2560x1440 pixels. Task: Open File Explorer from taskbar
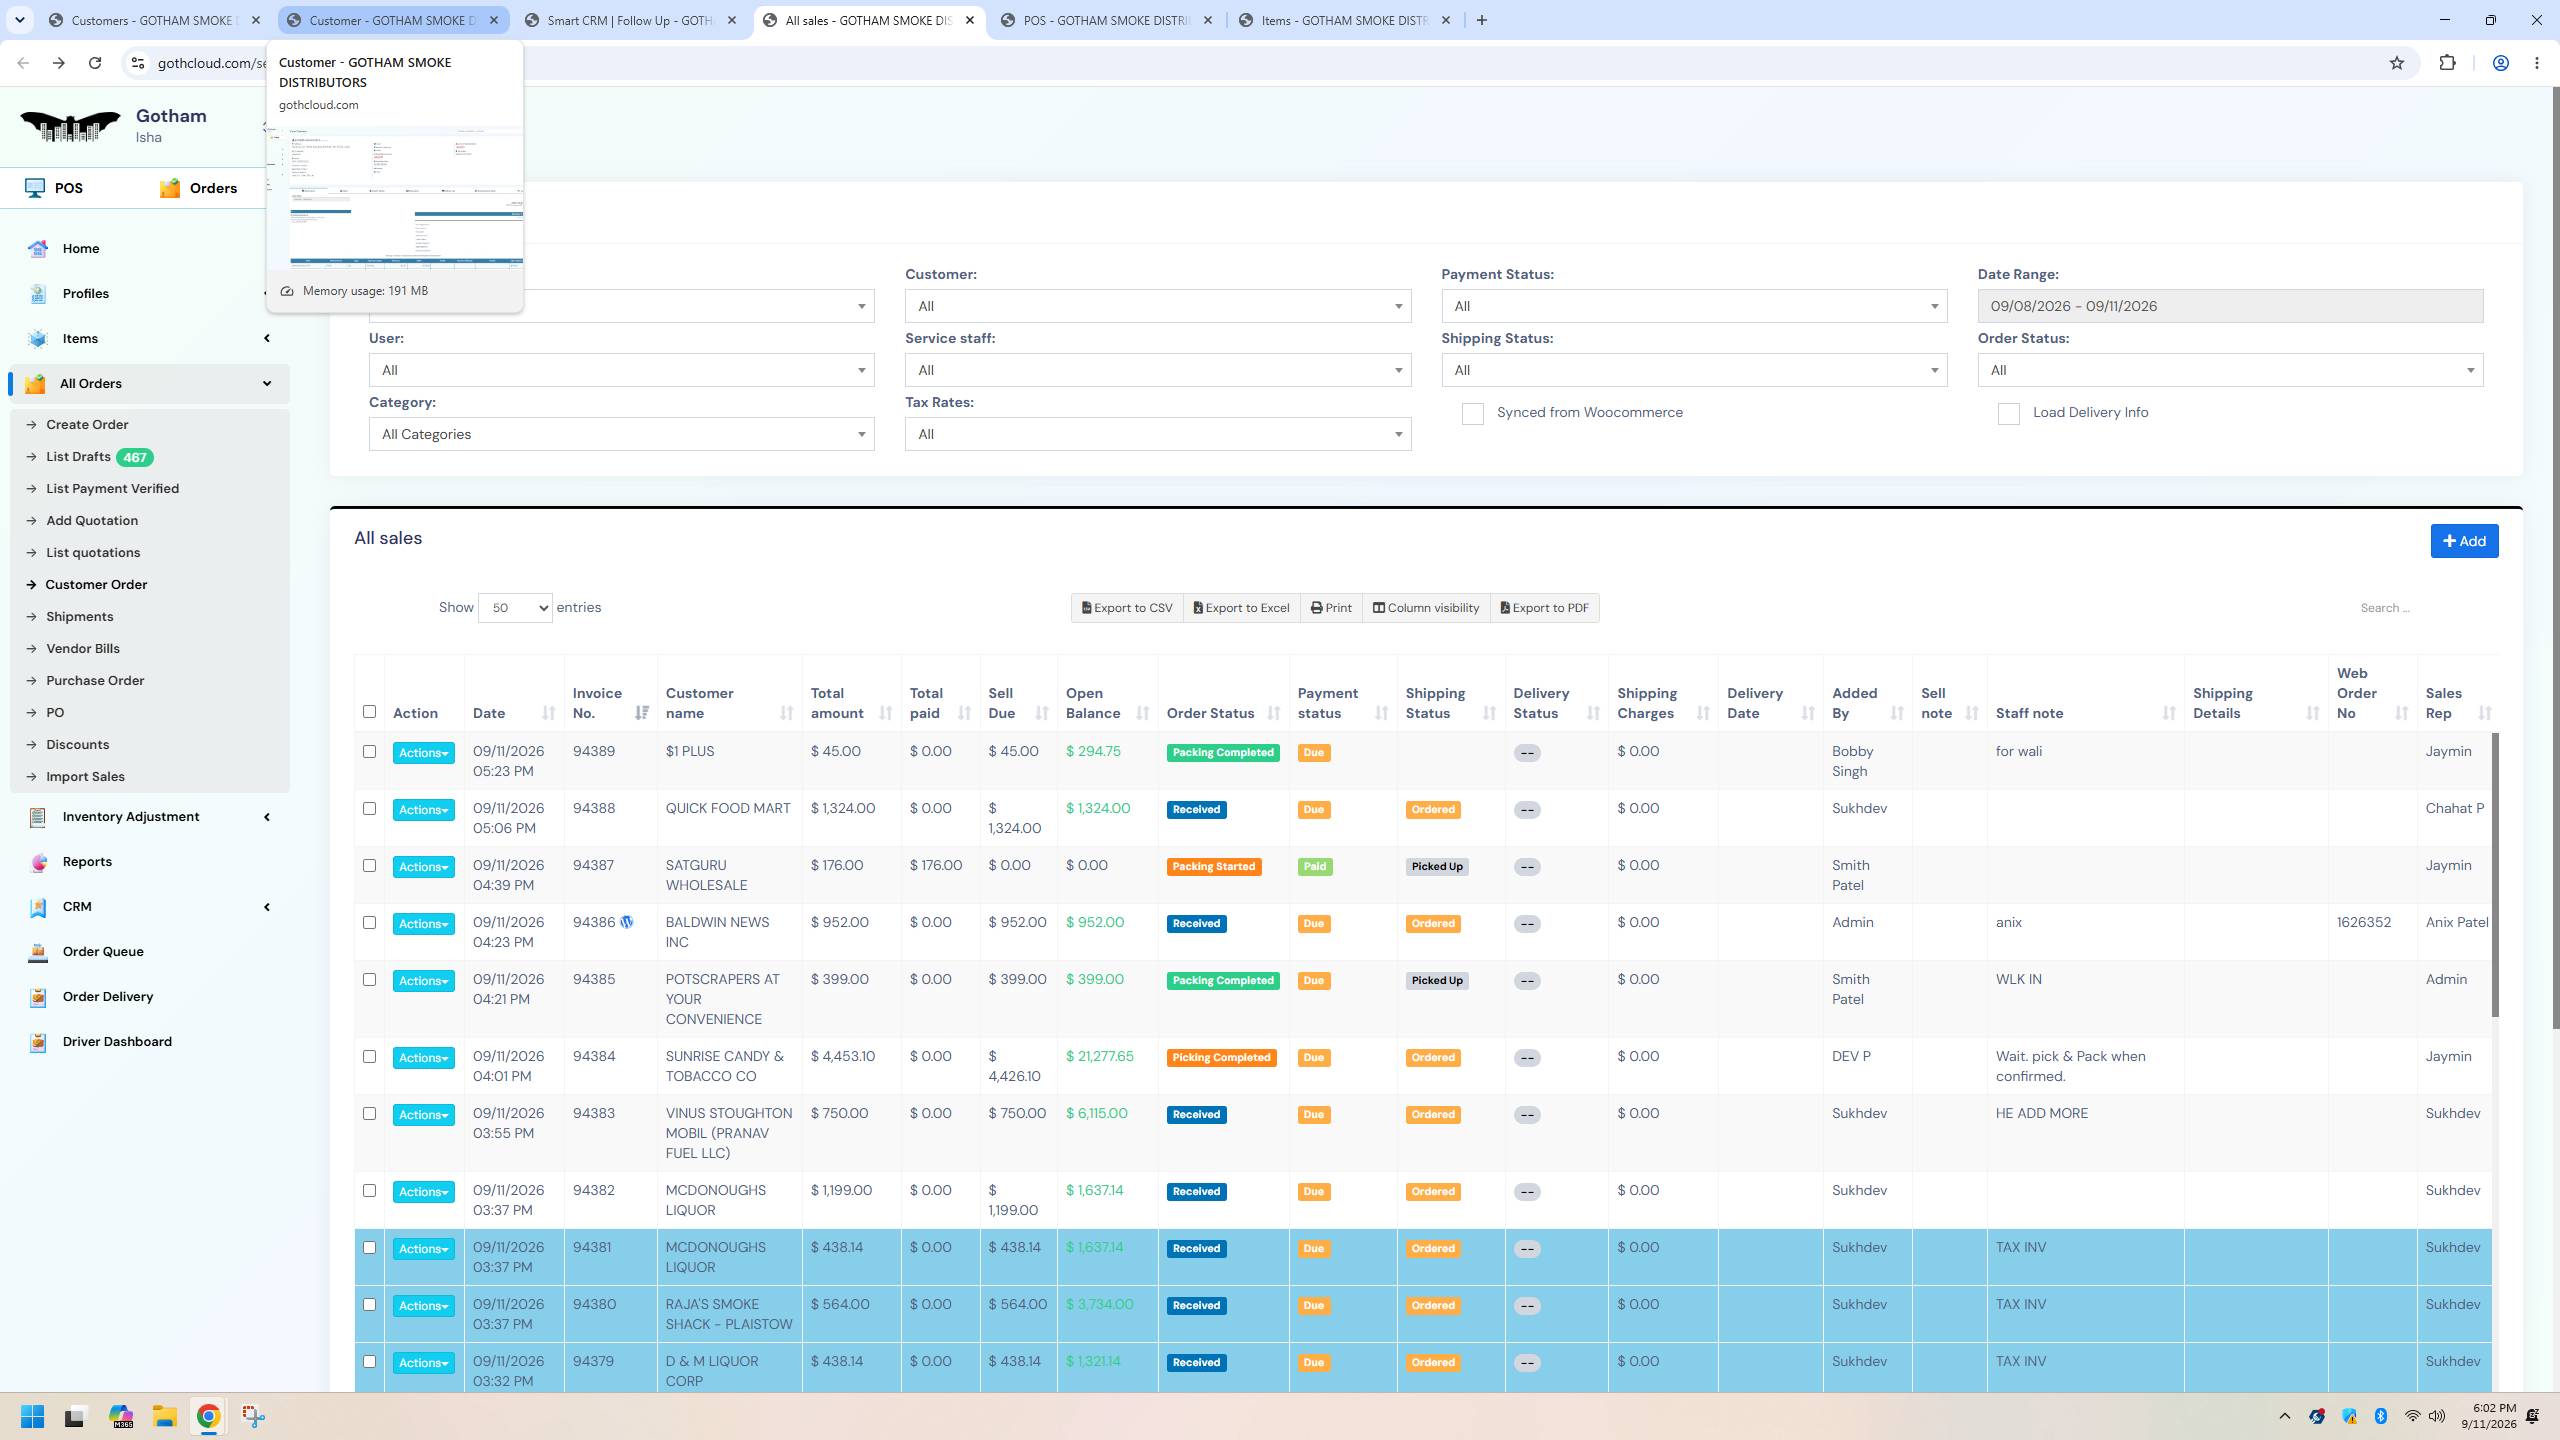[x=165, y=1416]
